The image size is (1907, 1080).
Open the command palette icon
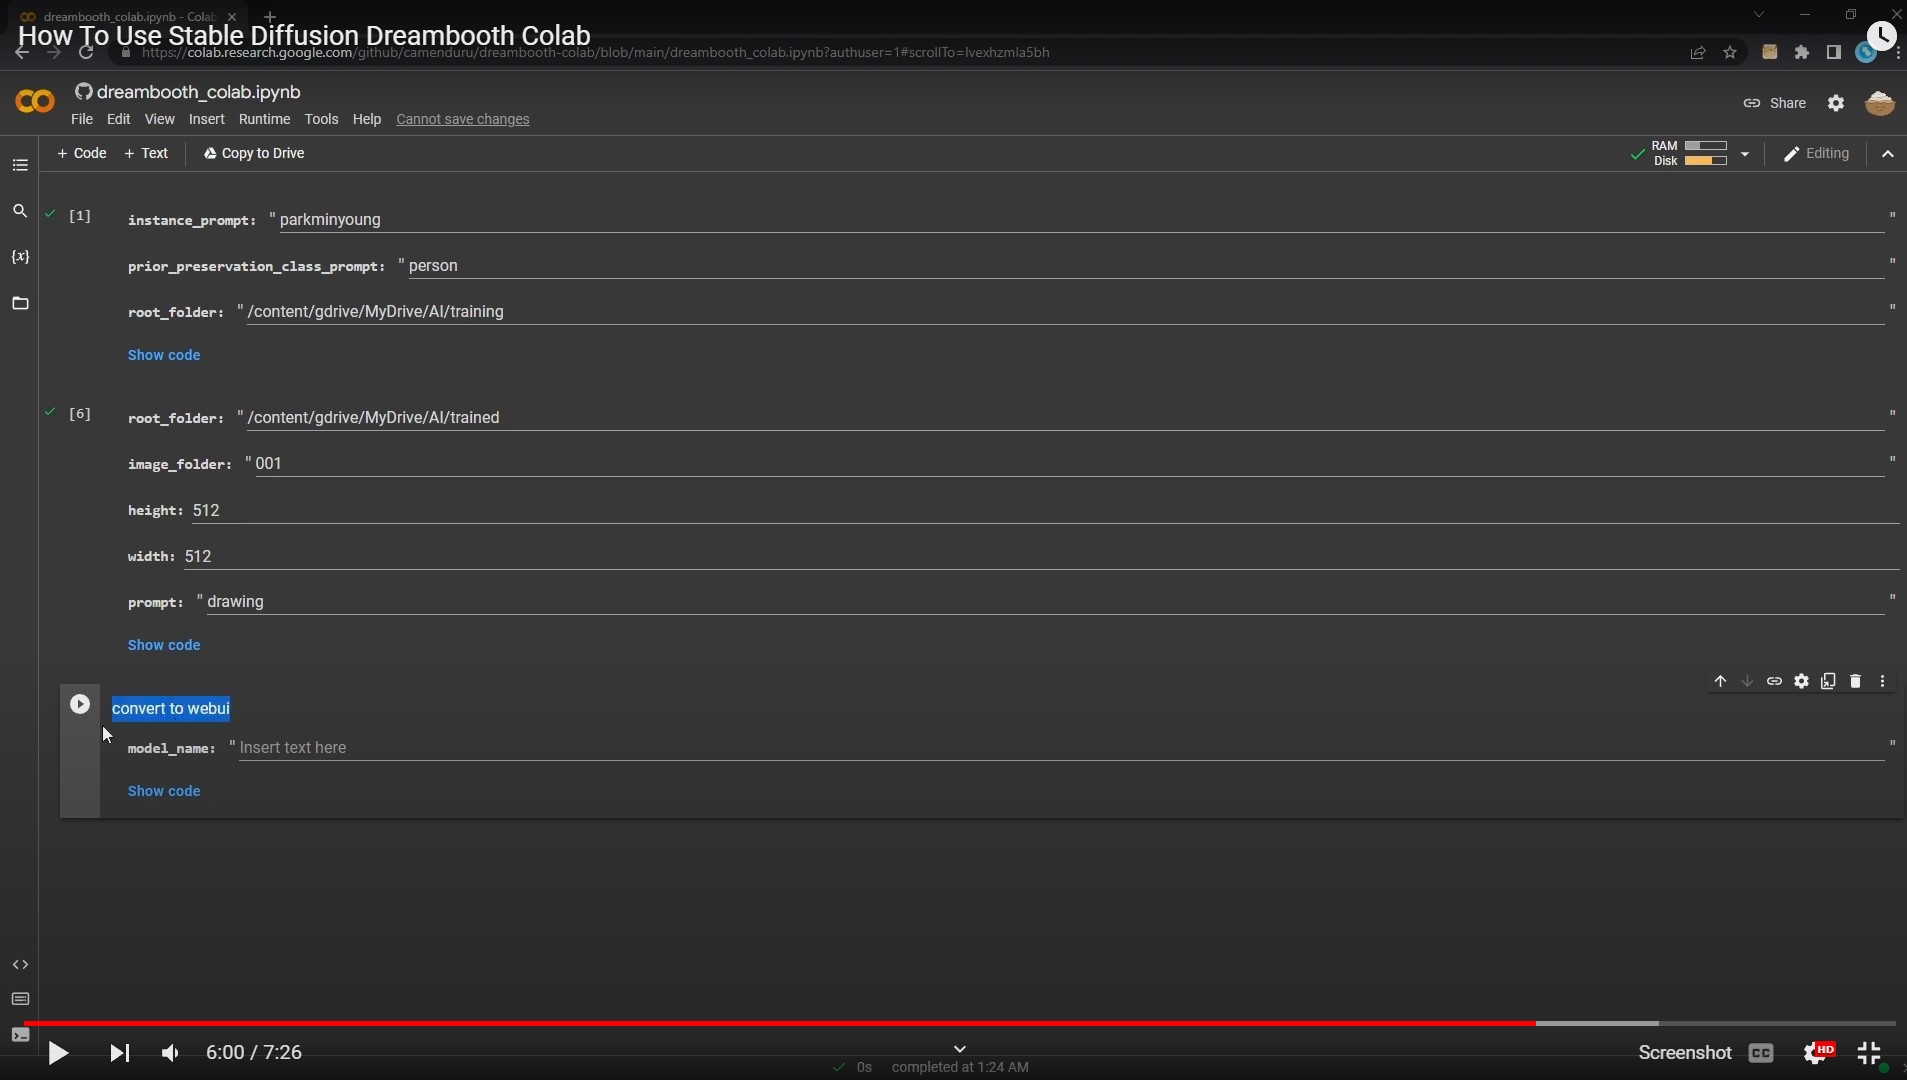coord(20,999)
